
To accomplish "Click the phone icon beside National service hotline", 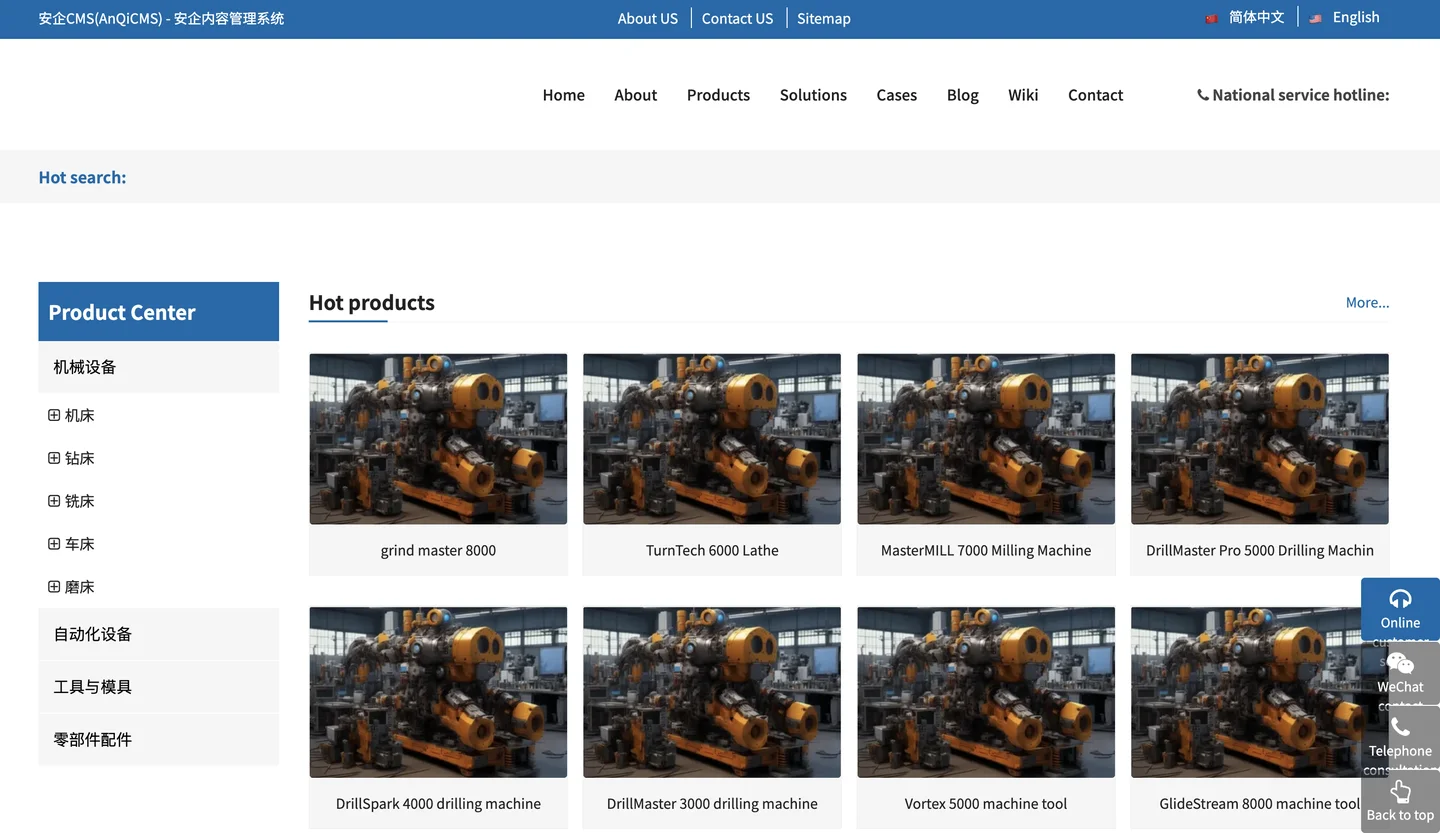I will [x=1202, y=95].
